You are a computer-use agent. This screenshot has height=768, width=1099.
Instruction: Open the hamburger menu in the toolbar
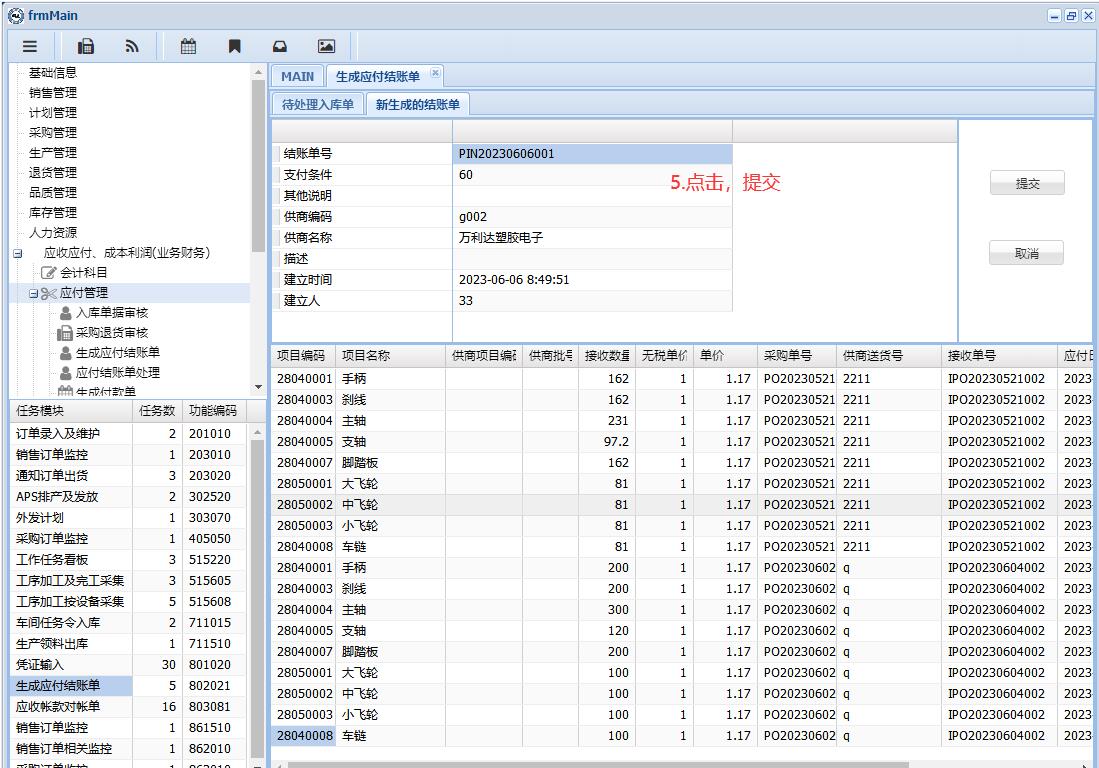(x=29, y=46)
